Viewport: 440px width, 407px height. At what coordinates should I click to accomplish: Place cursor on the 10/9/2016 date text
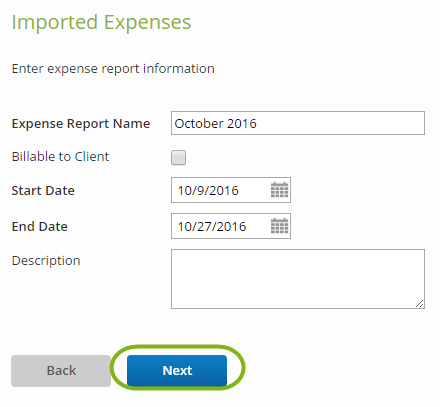tap(208, 191)
